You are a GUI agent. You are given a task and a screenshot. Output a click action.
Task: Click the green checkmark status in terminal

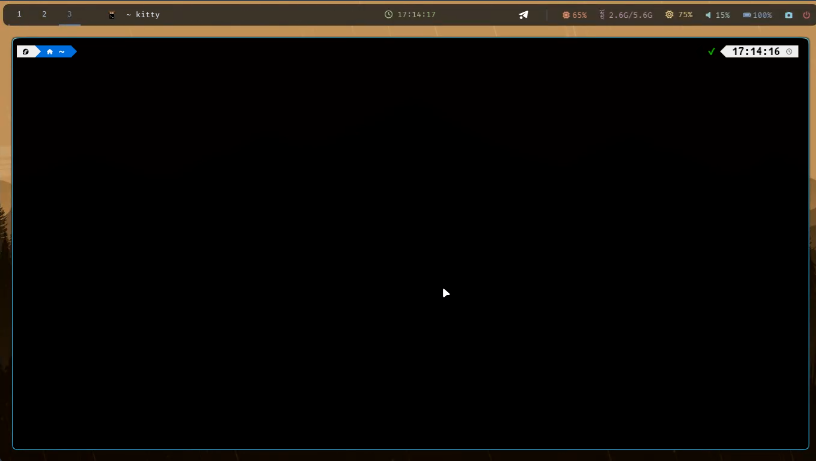[711, 52]
